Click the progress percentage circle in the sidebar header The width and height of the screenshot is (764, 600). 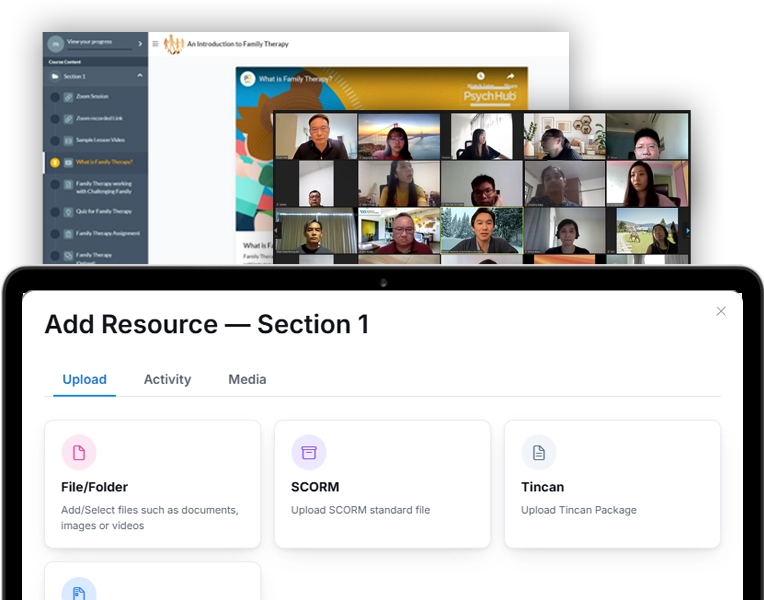[56, 44]
